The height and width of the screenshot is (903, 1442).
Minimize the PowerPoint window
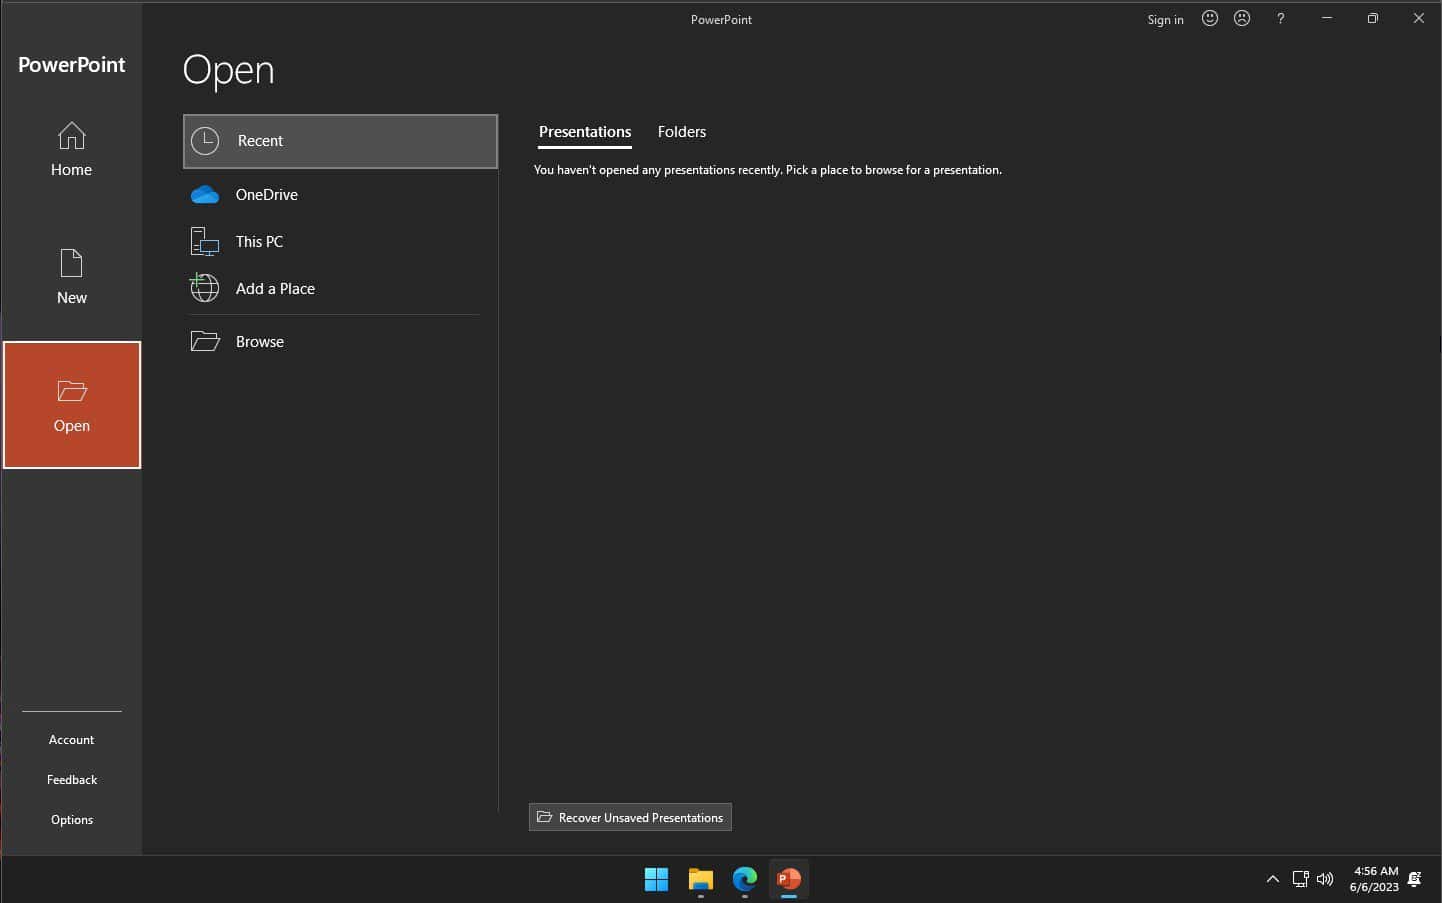click(1327, 18)
